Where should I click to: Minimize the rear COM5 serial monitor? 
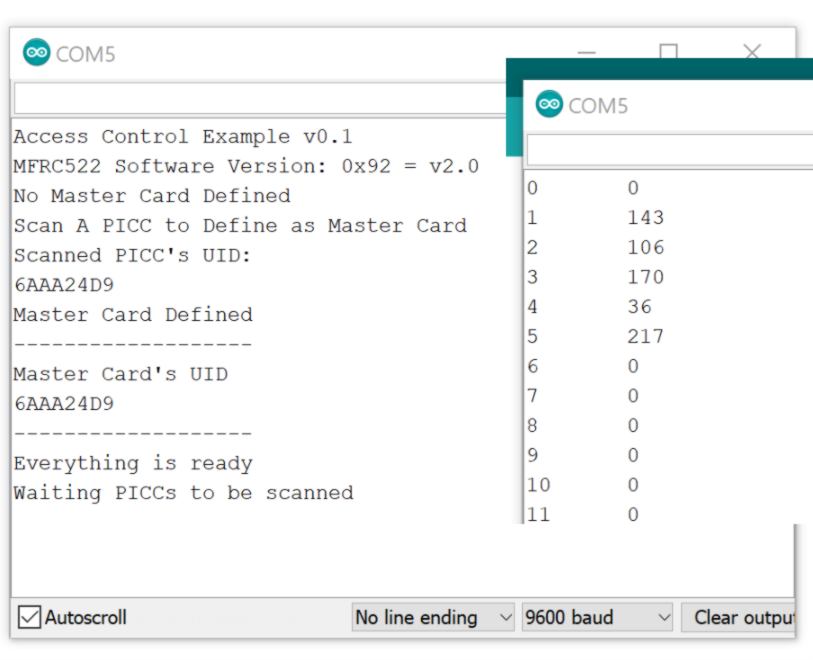pyautogui.click(x=587, y=53)
